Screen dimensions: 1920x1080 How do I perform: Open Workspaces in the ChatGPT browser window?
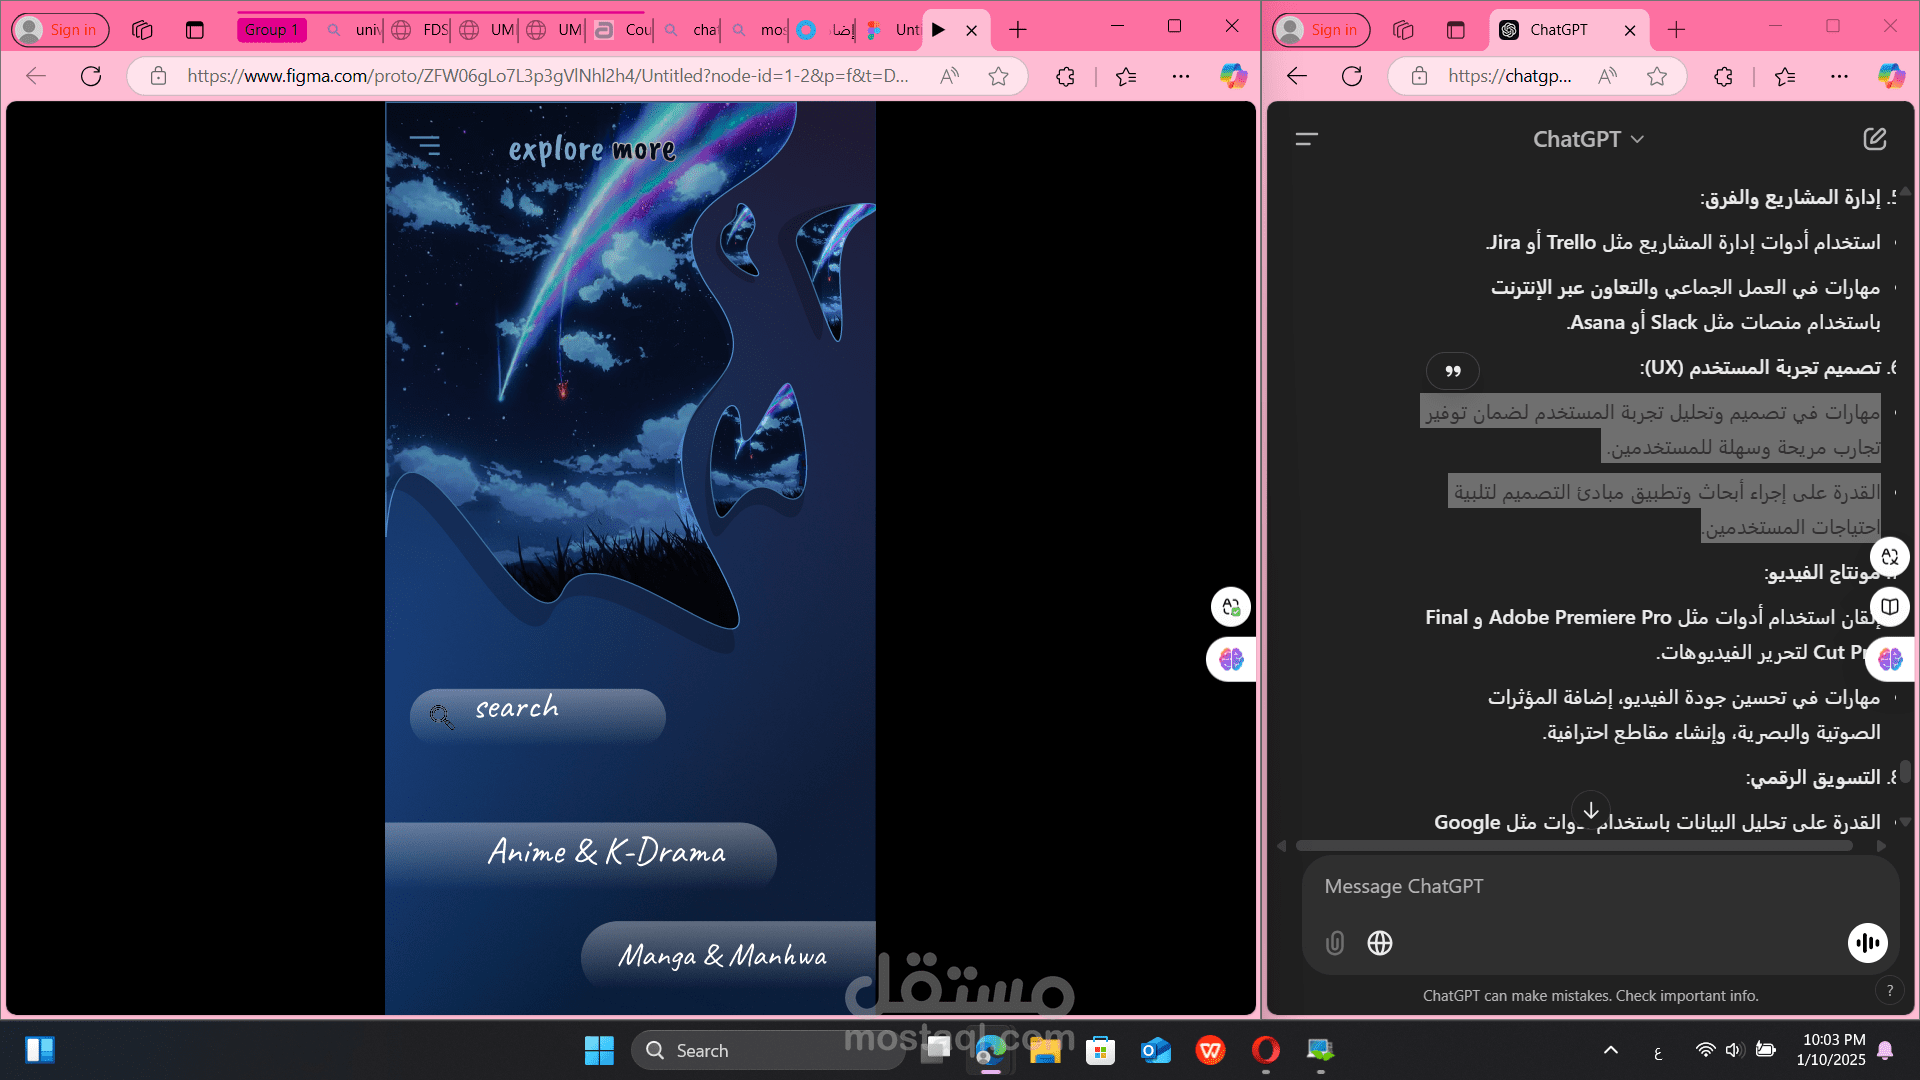tap(1403, 30)
